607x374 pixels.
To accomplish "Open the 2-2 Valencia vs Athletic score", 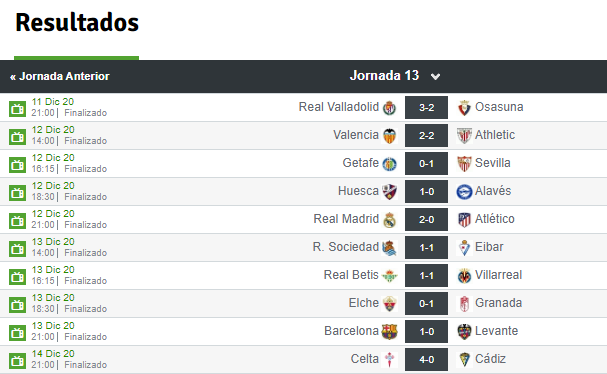I will 427,136.
